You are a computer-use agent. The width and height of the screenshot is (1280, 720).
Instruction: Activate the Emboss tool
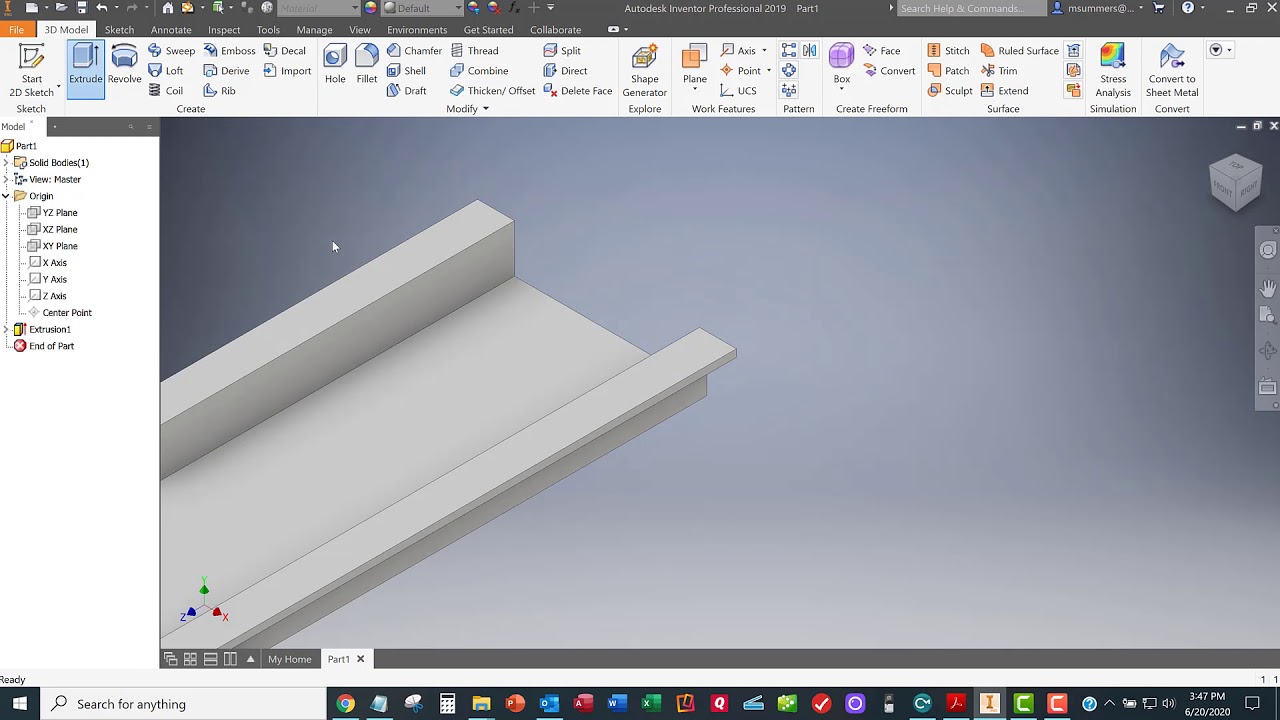point(229,51)
